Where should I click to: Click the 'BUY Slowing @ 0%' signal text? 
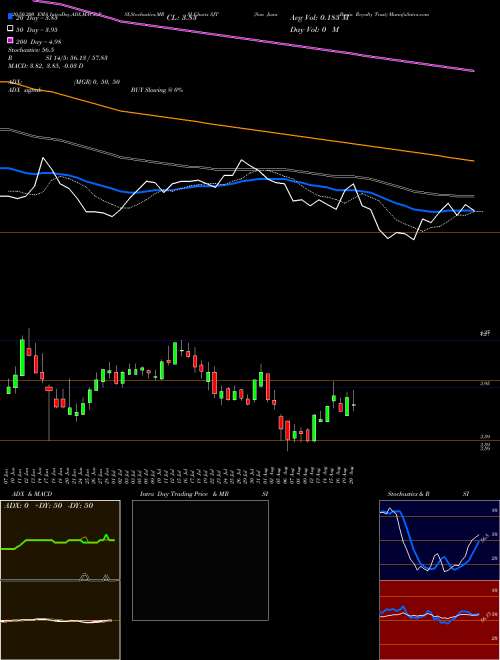pos(157,90)
